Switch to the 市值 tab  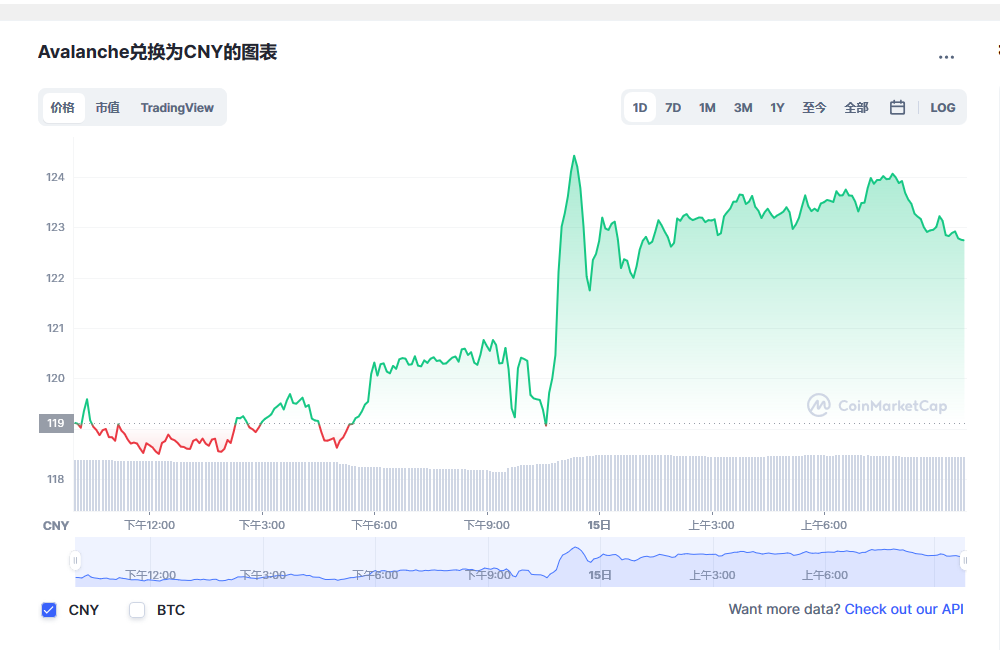[108, 107]
